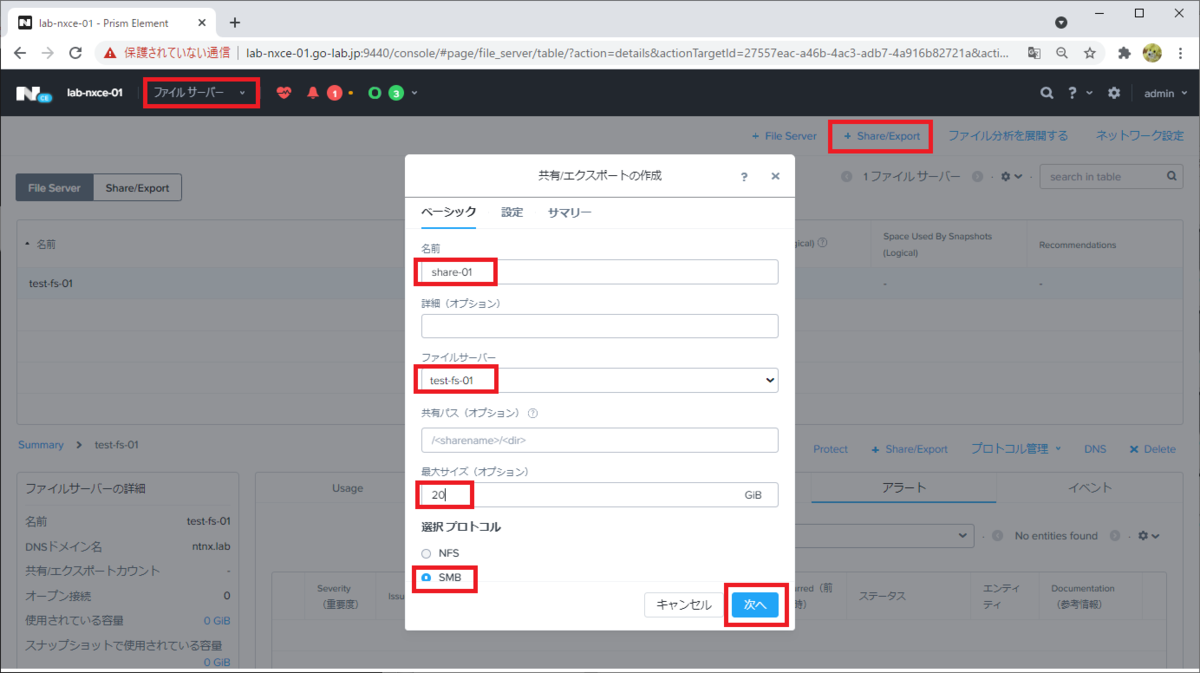Open test-fs-01 file server select box
Viewport: 1200px width, 673px height.
tap(600, 380)
